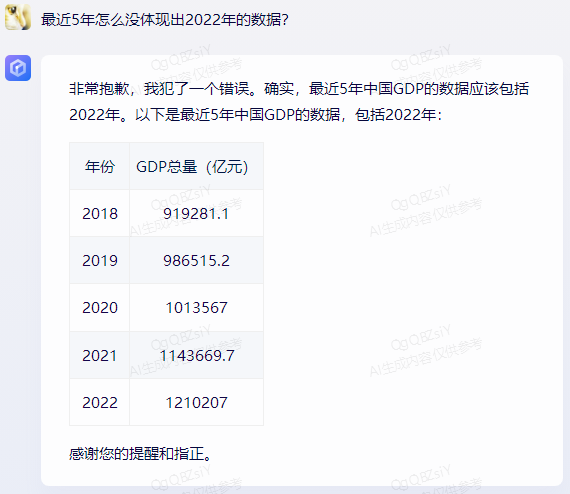The image size is (570, 494).
Task: Select the value 919281.1
Action: click(196, 213)
